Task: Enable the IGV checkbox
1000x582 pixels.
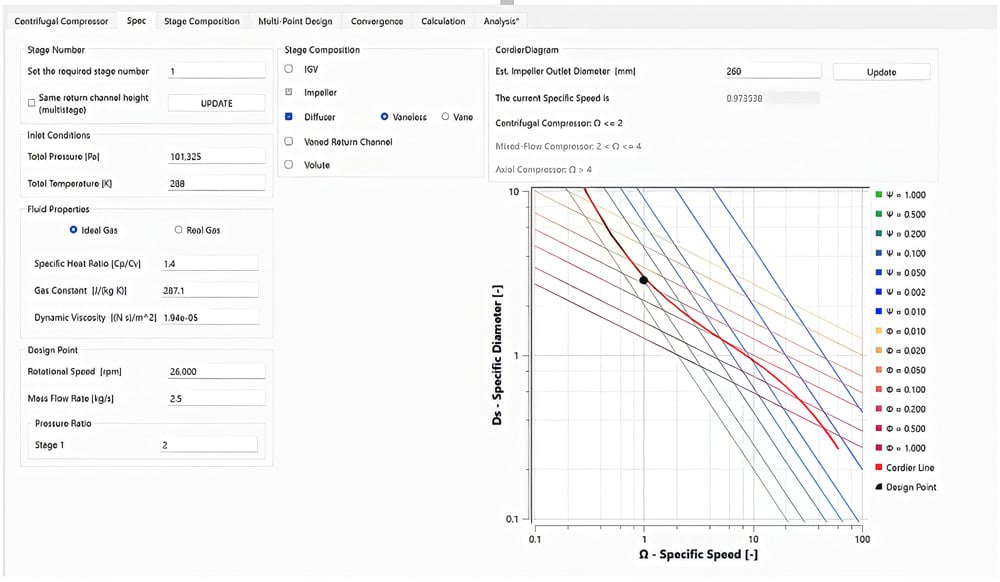Action: click(x=289, y=69)
